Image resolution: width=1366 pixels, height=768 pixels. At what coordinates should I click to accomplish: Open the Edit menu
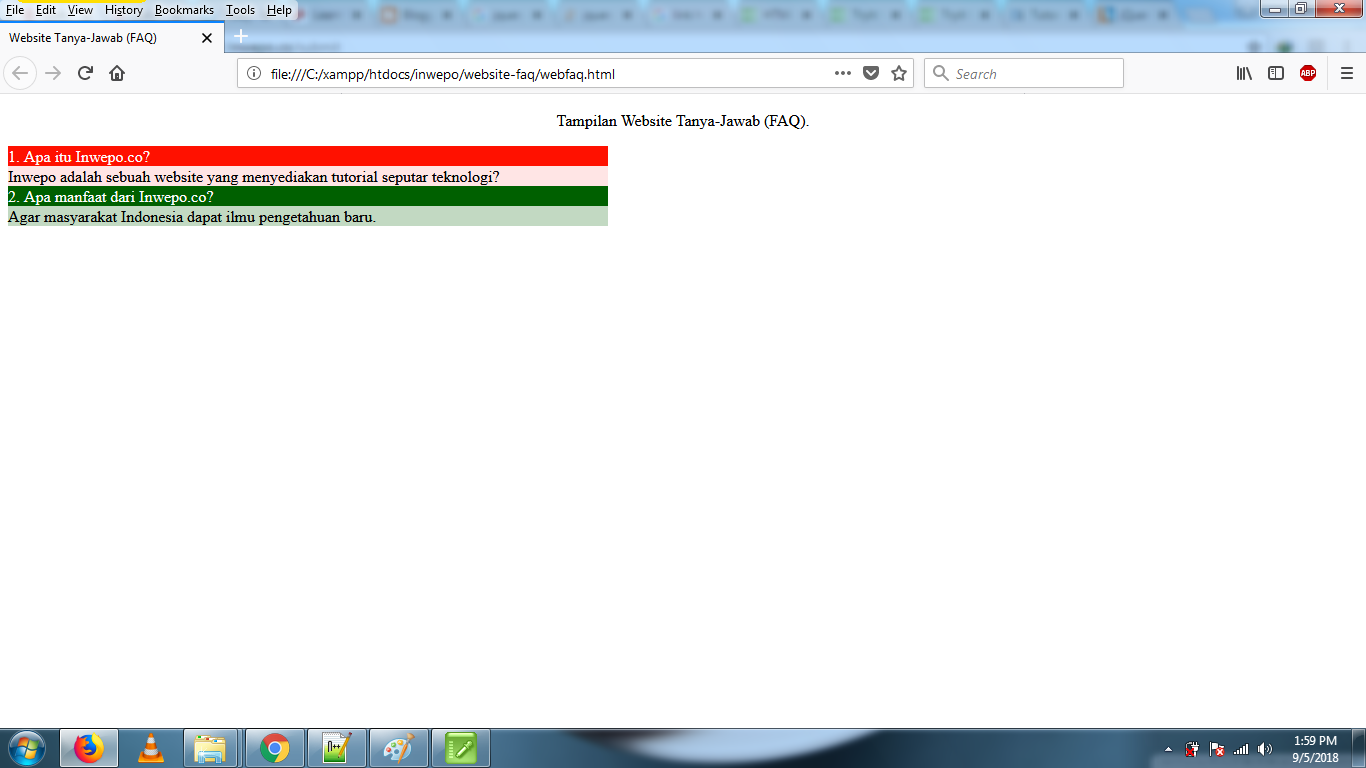pos(46,10)
